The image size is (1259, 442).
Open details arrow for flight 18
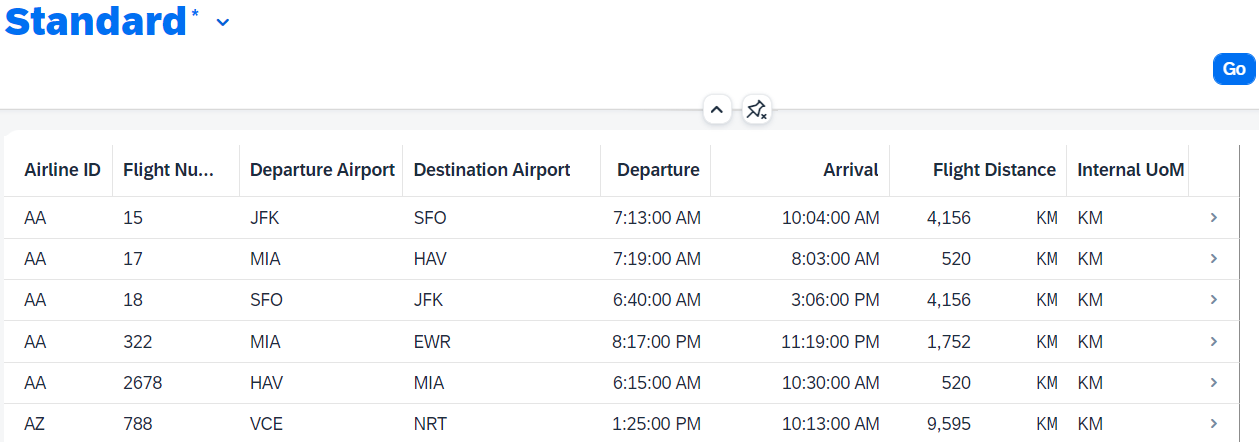point(1213,300)
